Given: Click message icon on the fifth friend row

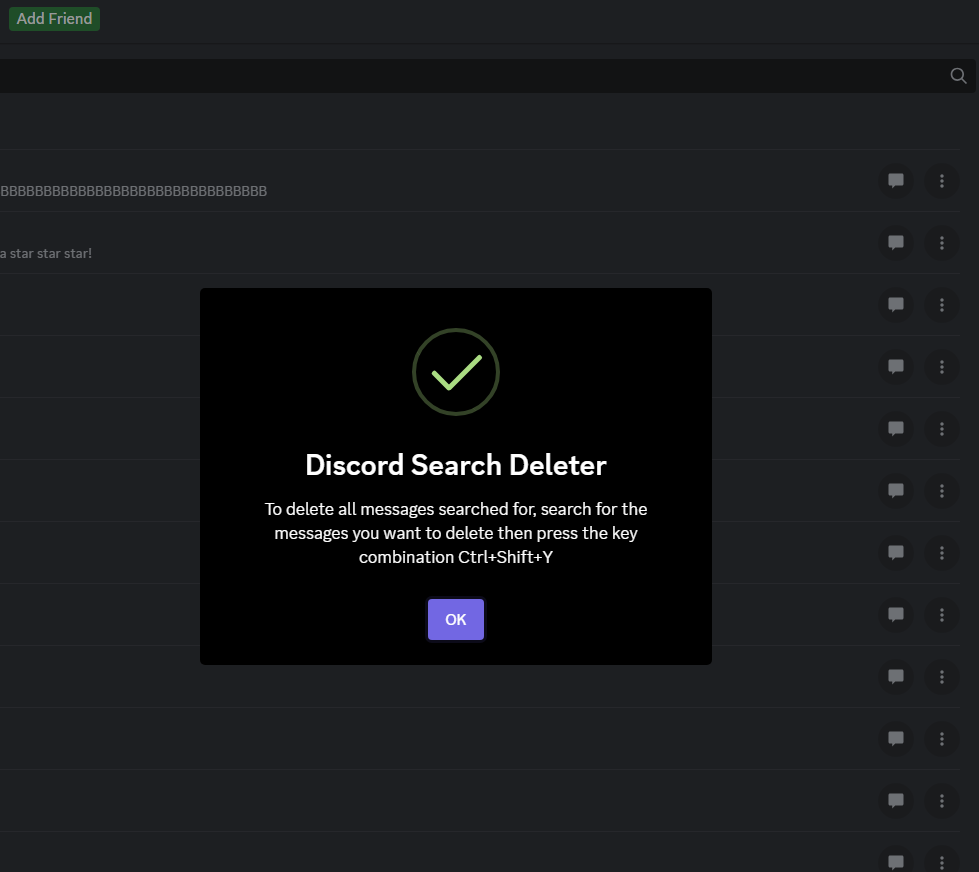Looking at the screenshot, I should tap(895, 429).
